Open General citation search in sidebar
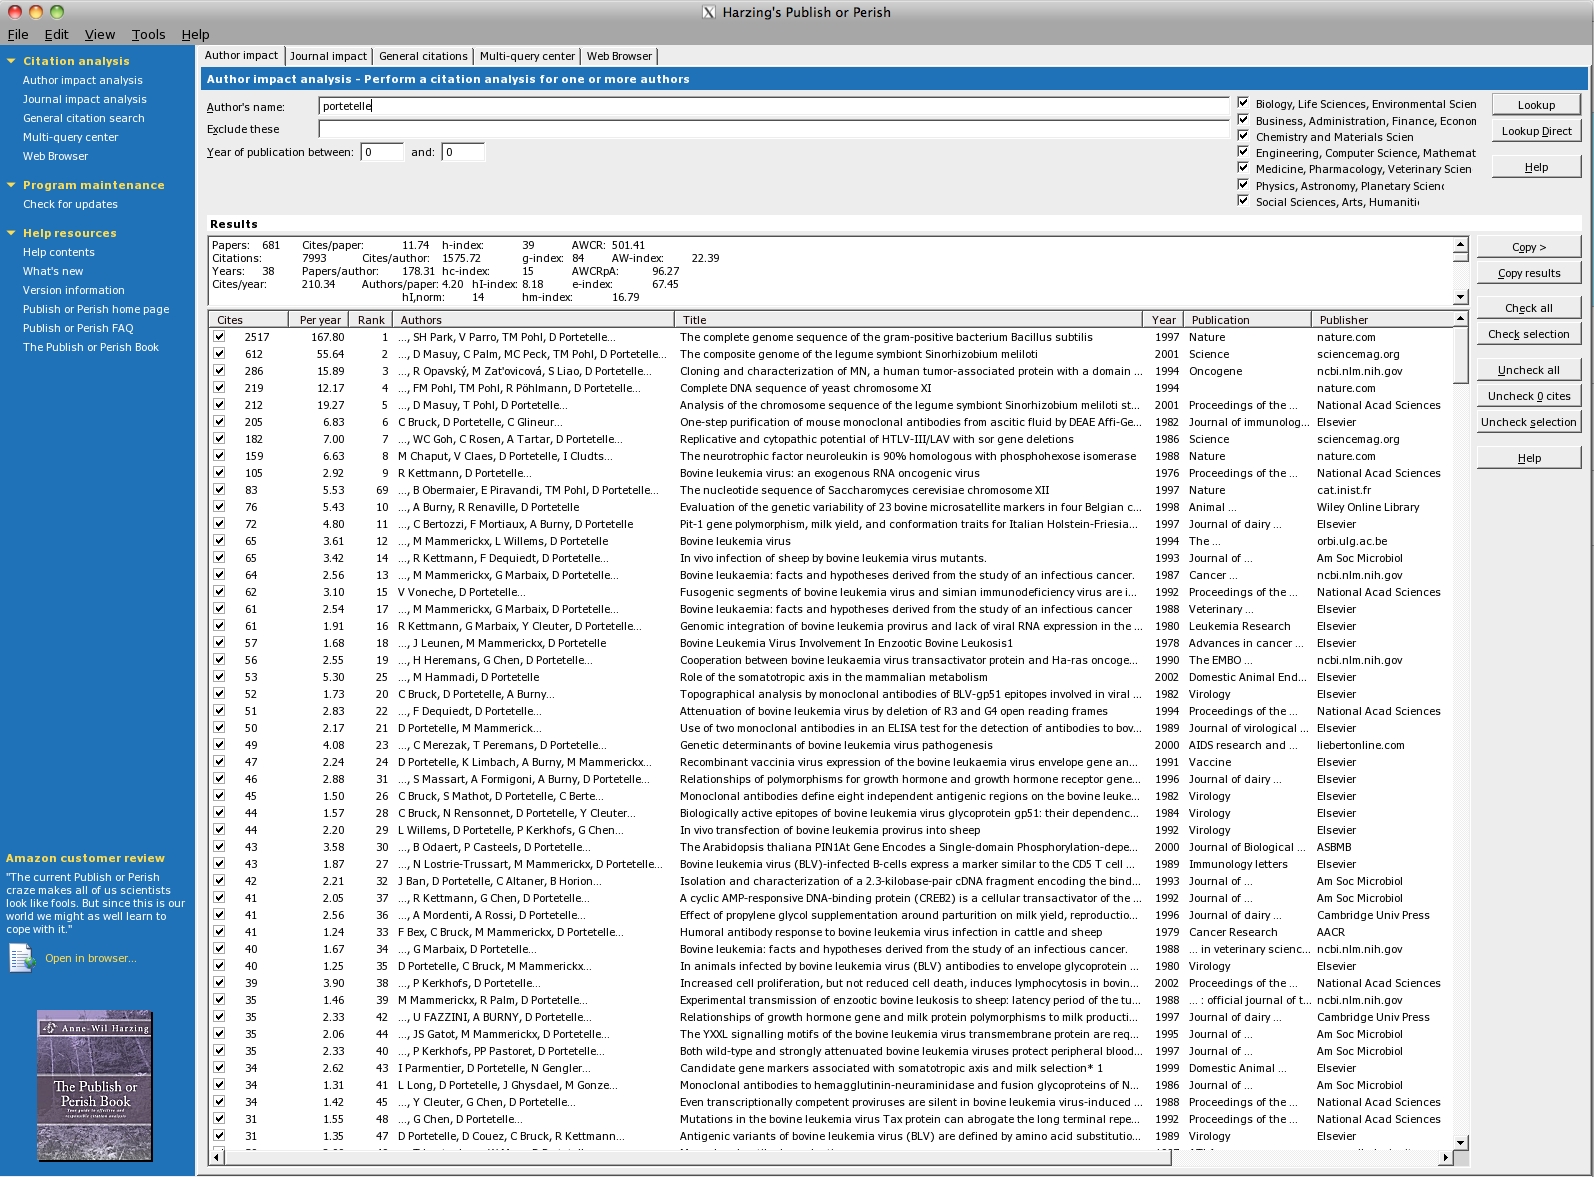The height and width of the screenshot is (1177, 1594). point(84,118)
